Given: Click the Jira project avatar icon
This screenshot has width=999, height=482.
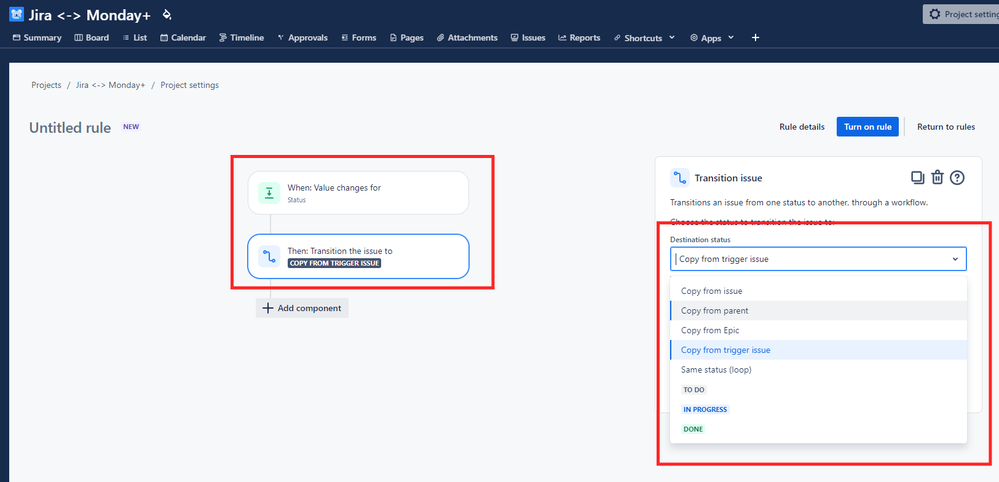Looking at the screenshot, I should click(17, 14).
